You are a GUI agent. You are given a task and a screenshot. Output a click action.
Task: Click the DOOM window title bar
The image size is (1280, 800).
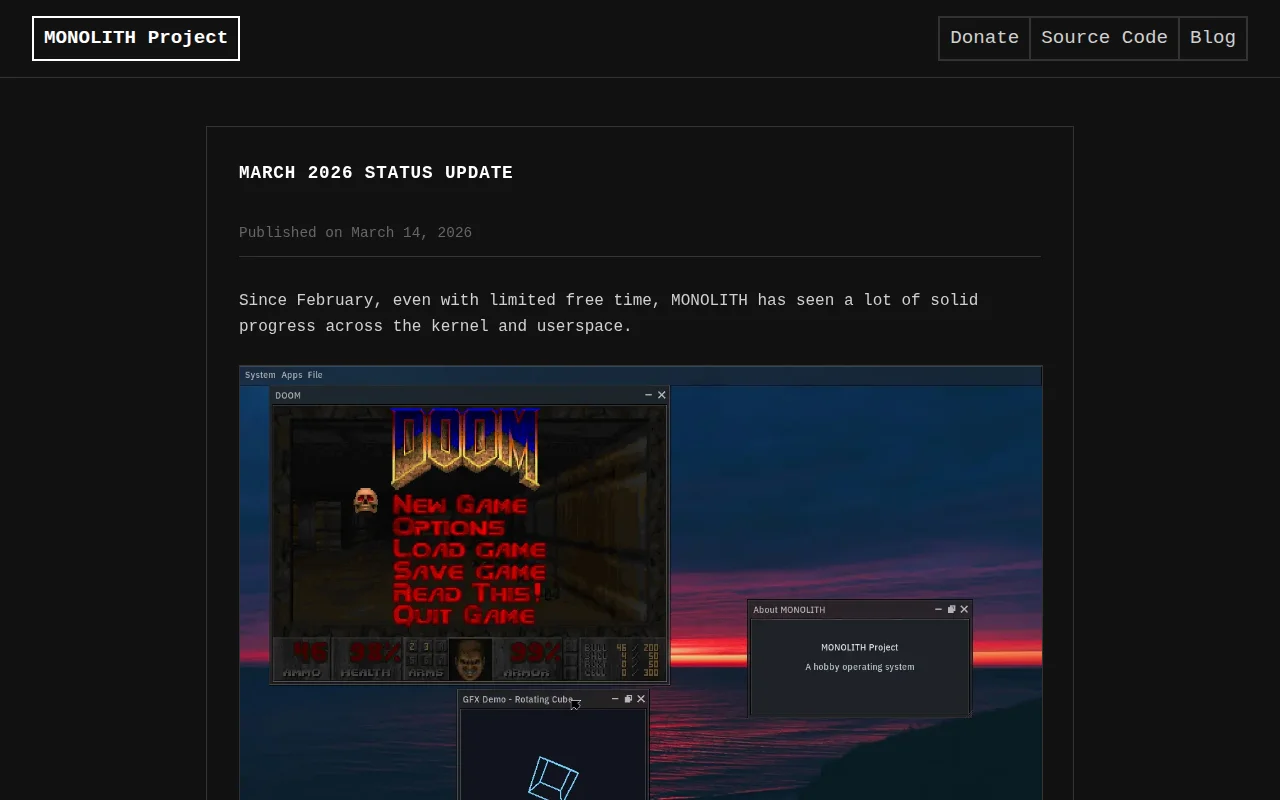[470, 395]
